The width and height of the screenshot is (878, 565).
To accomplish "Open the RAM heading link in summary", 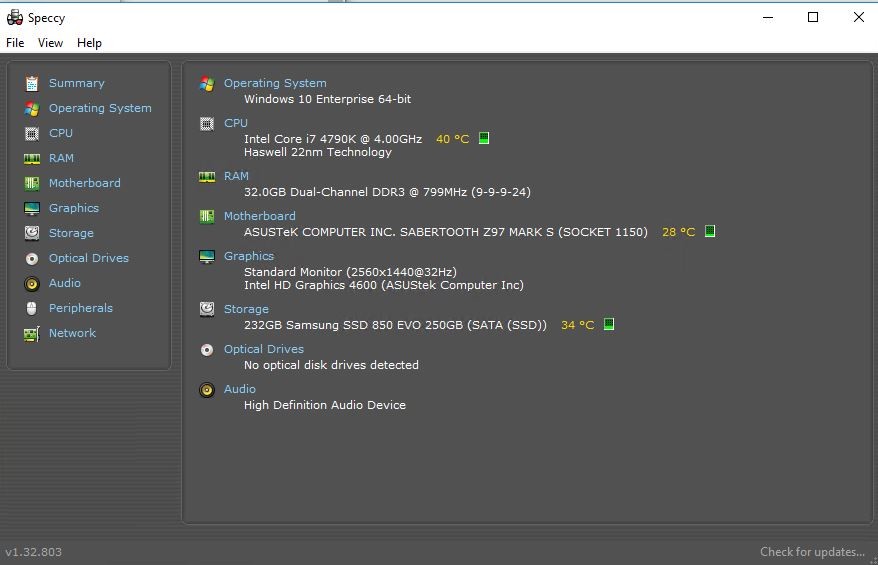I will point(236,176).
